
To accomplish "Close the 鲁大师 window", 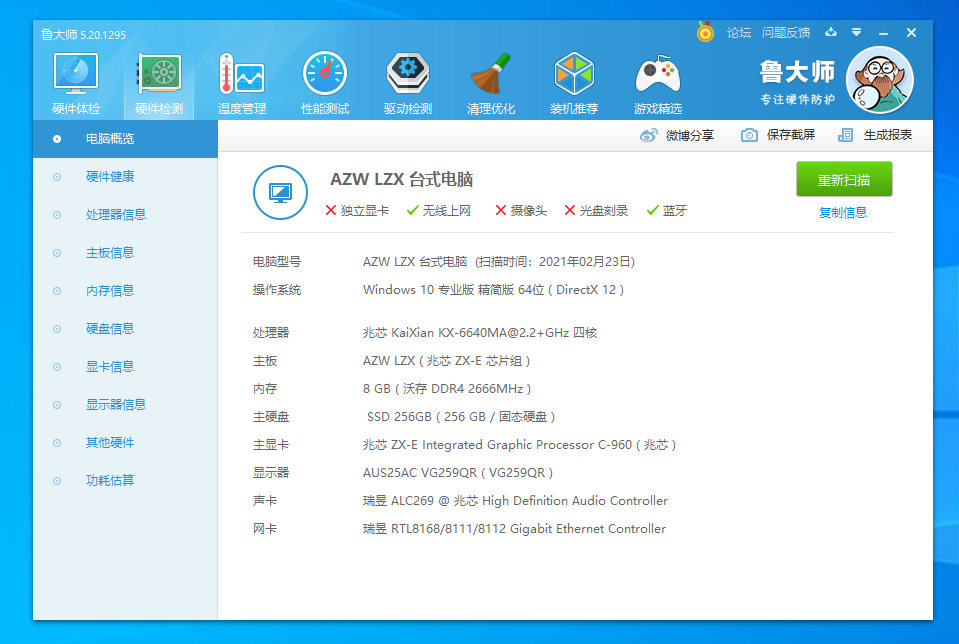I will (x=911, y=32).
